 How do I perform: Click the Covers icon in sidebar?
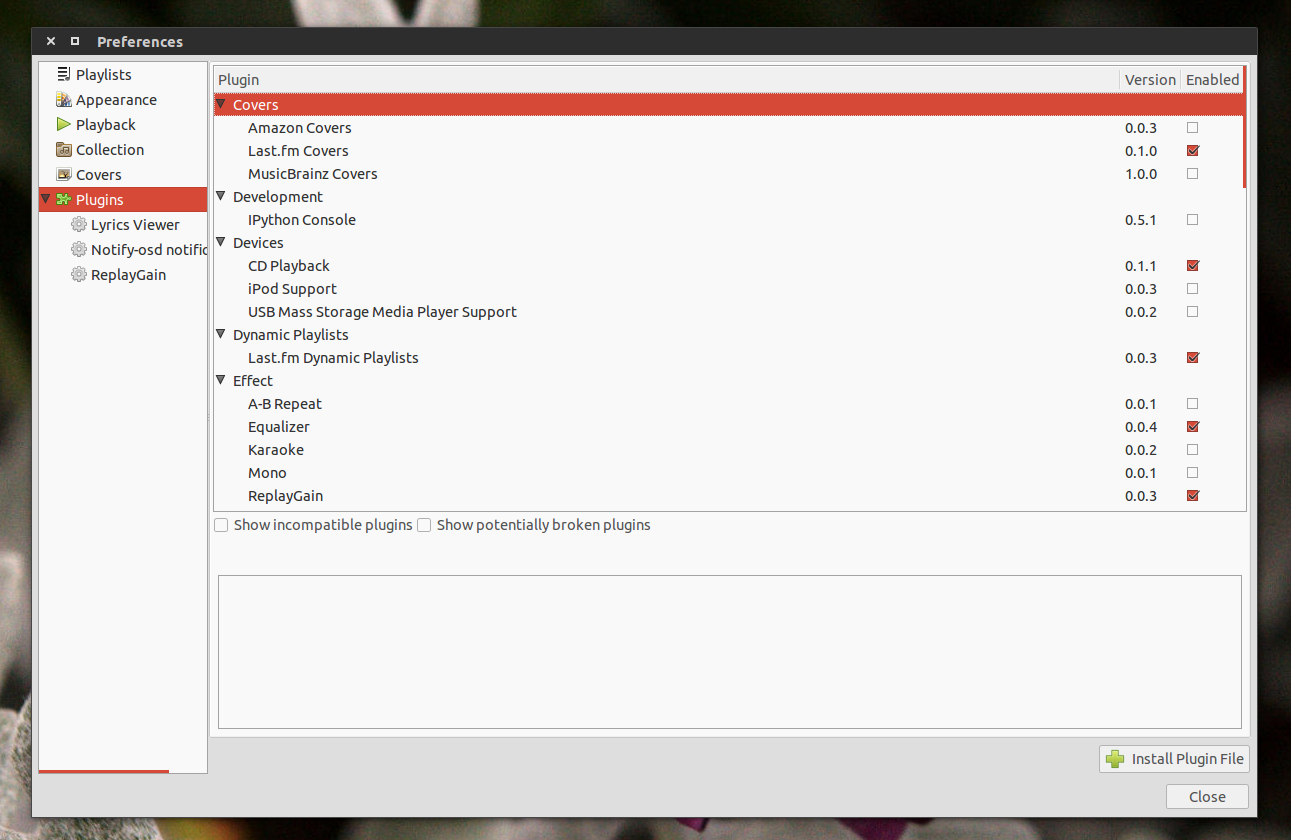pos(64,174)
